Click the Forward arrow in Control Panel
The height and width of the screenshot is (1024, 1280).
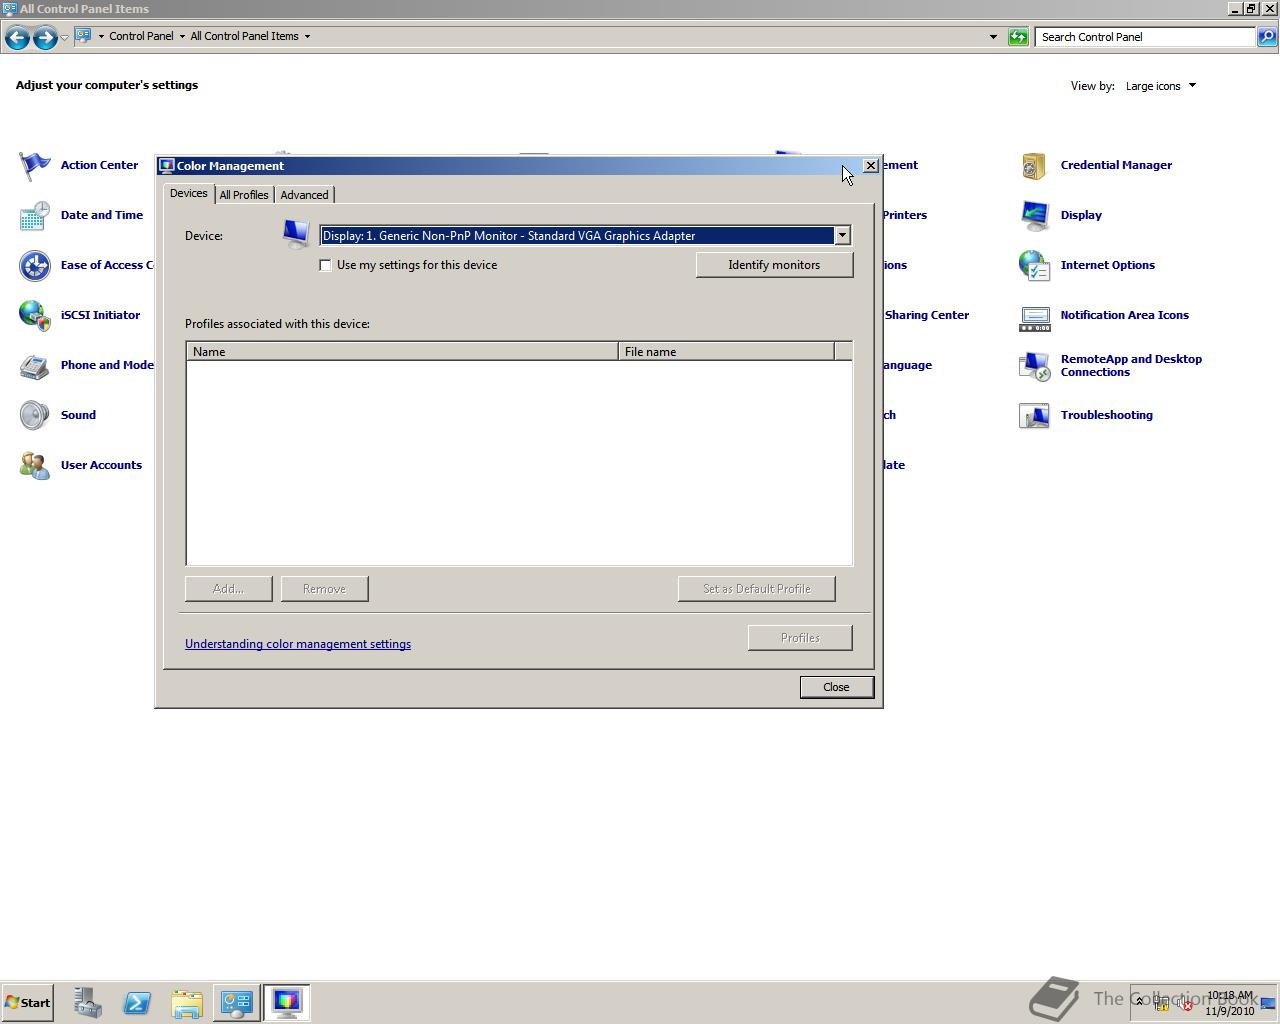point(45,37)
